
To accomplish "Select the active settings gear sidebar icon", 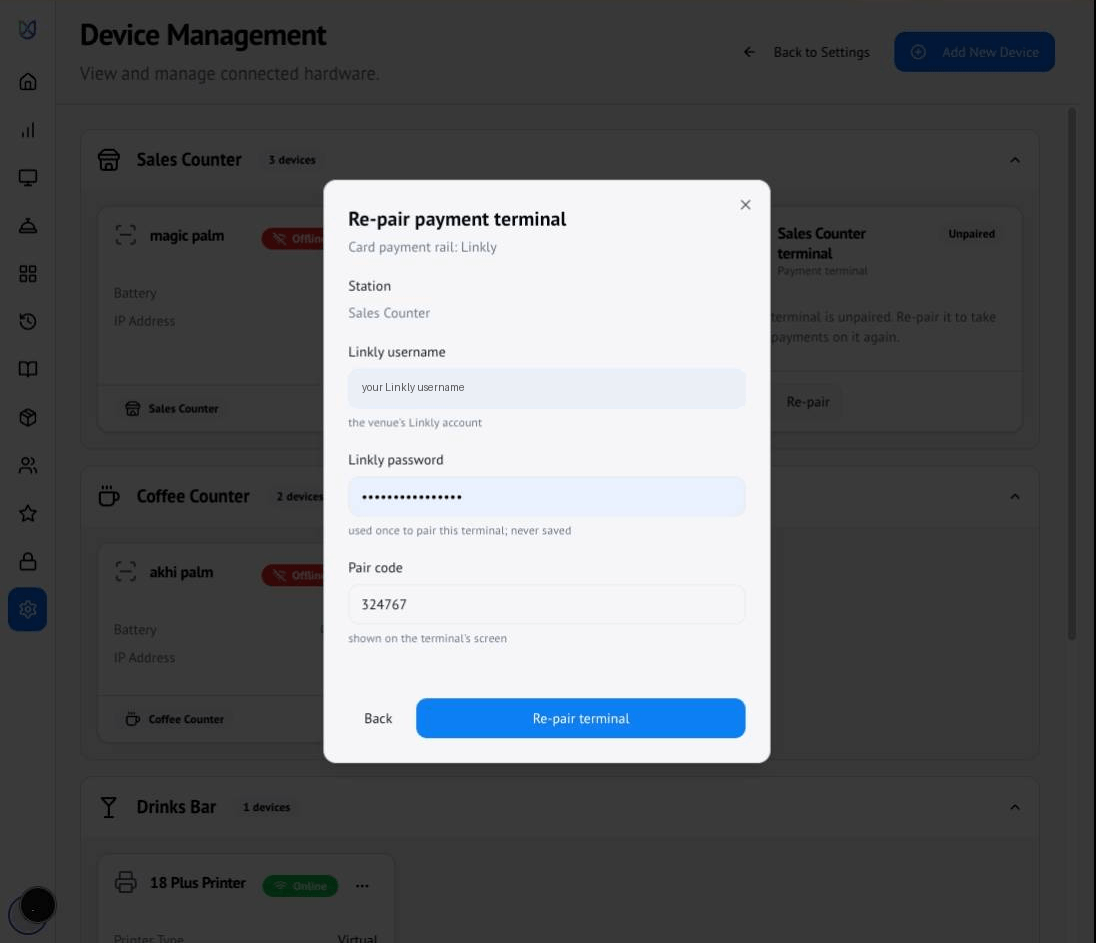I will (x=27, y=610).
